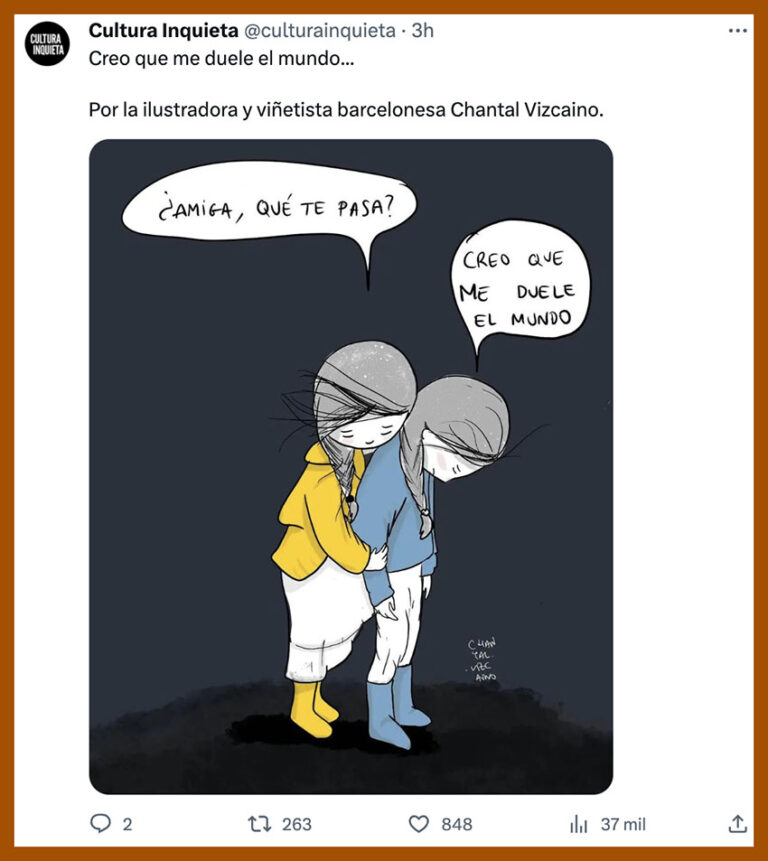Click the share upload icon
The width and height of the screenshot is (768, 861).
pyautogui.click(x=738, y=824)
